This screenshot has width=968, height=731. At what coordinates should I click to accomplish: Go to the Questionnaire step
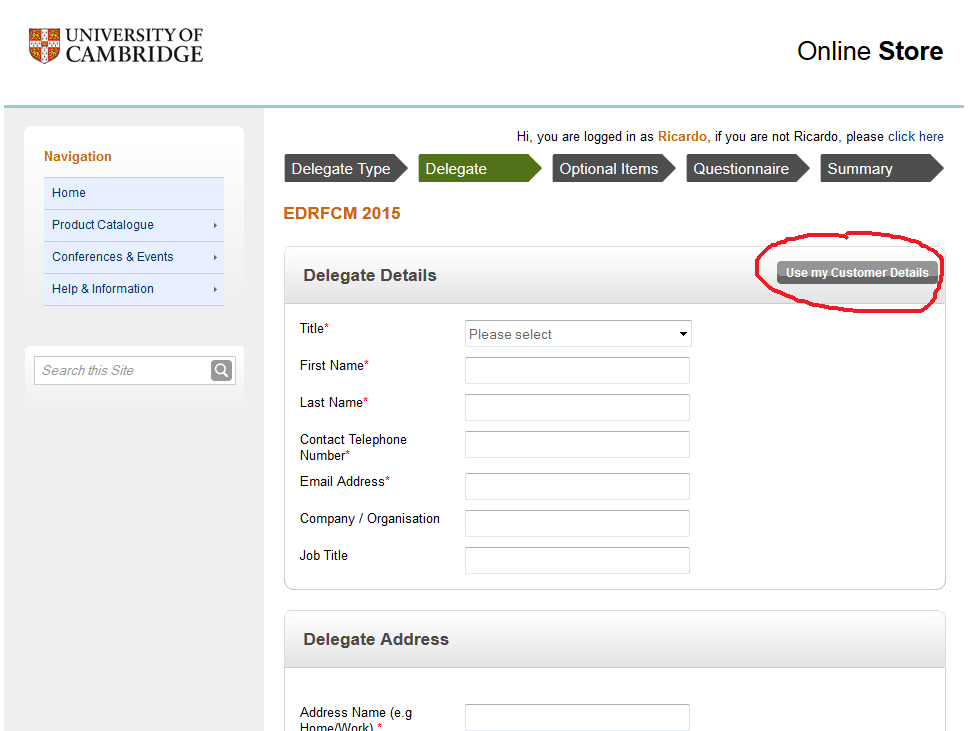pyautogui.click(x=748, y=169)
